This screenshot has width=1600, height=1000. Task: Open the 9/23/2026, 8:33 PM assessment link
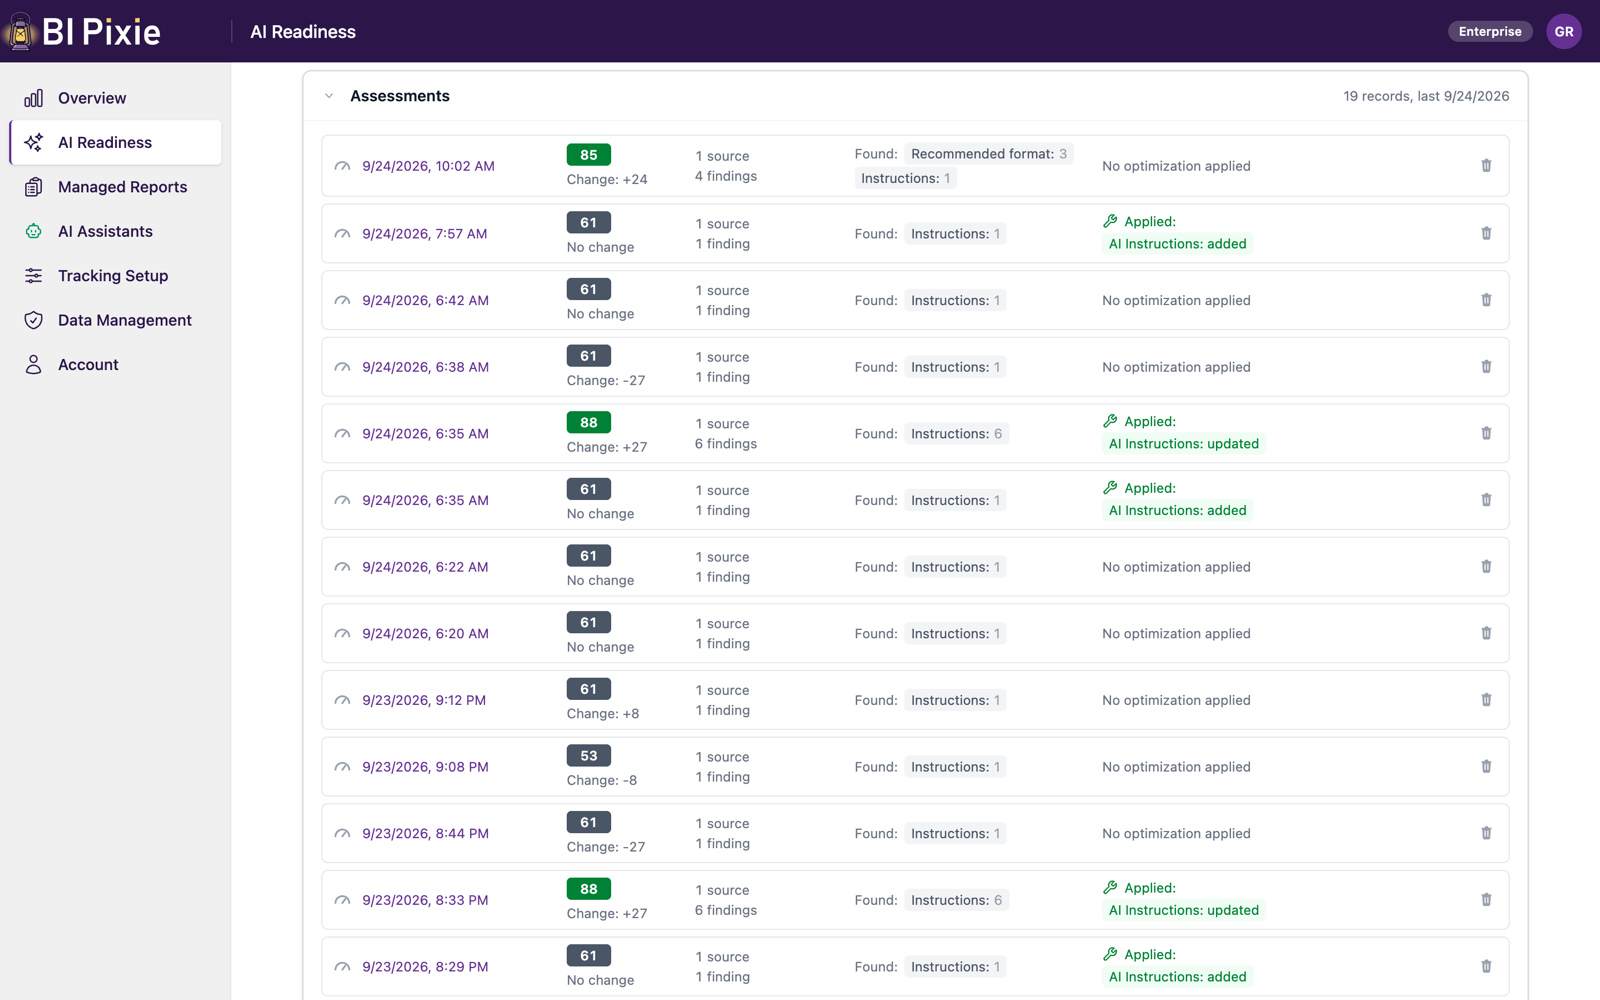tap(425, 900)
